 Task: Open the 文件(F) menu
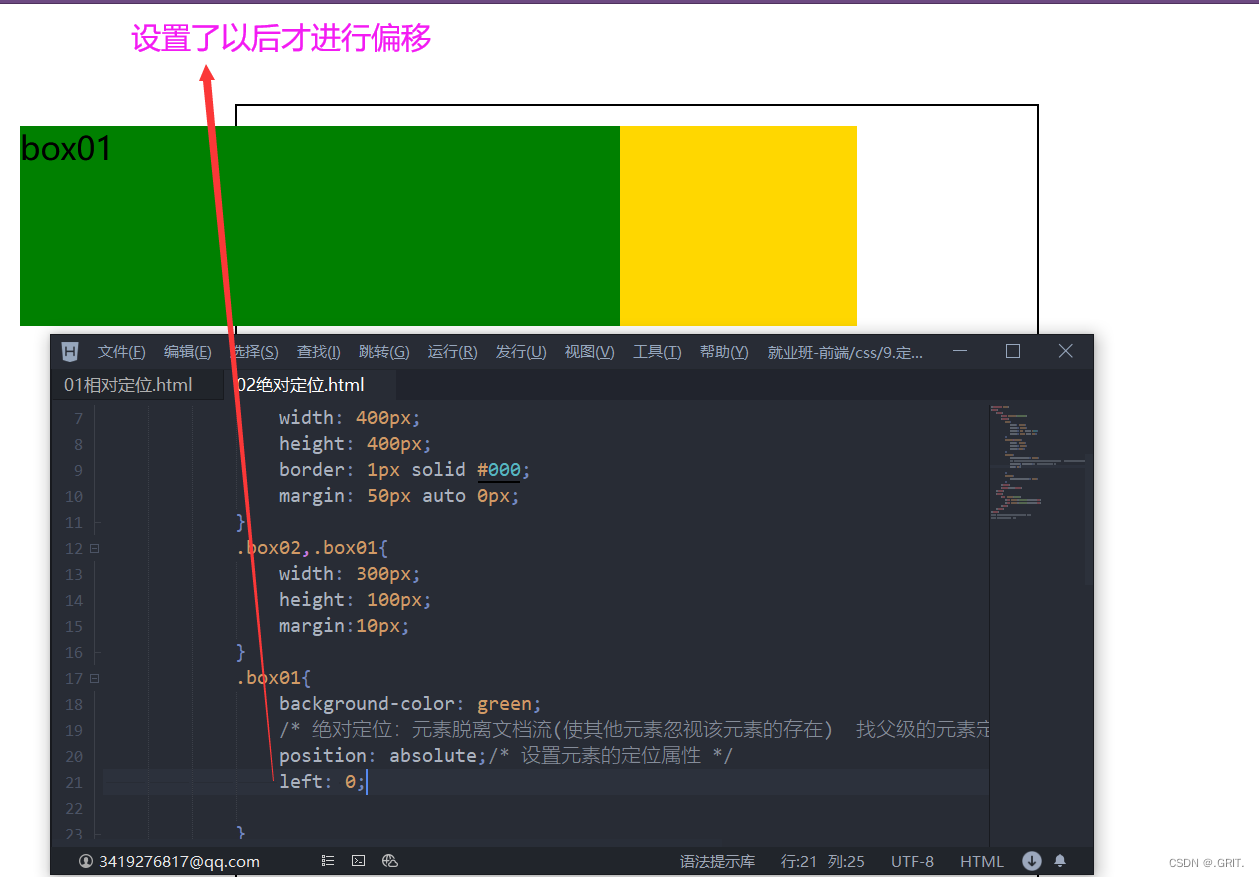(122, 352)
